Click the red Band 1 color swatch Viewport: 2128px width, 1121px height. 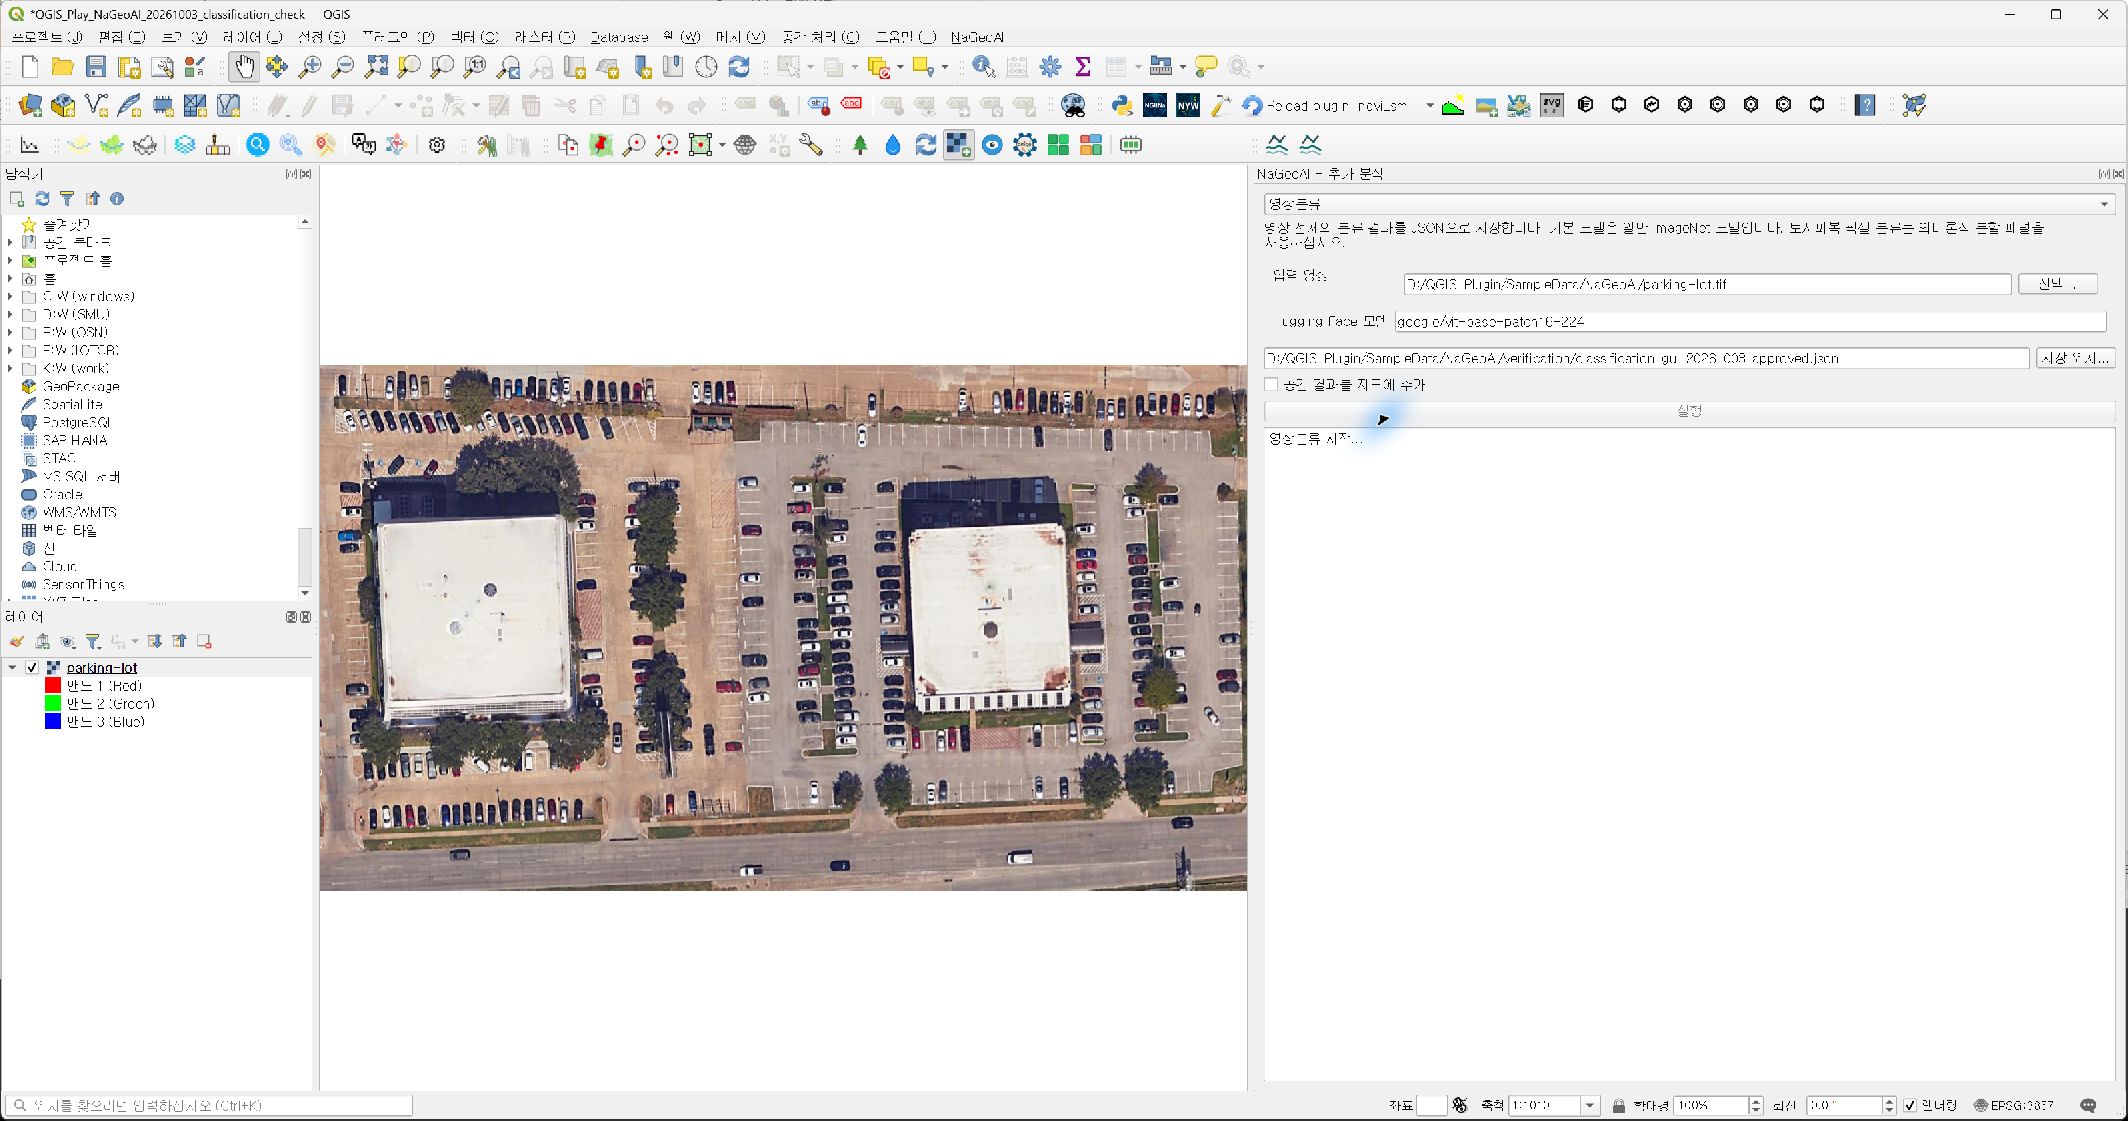53,686
